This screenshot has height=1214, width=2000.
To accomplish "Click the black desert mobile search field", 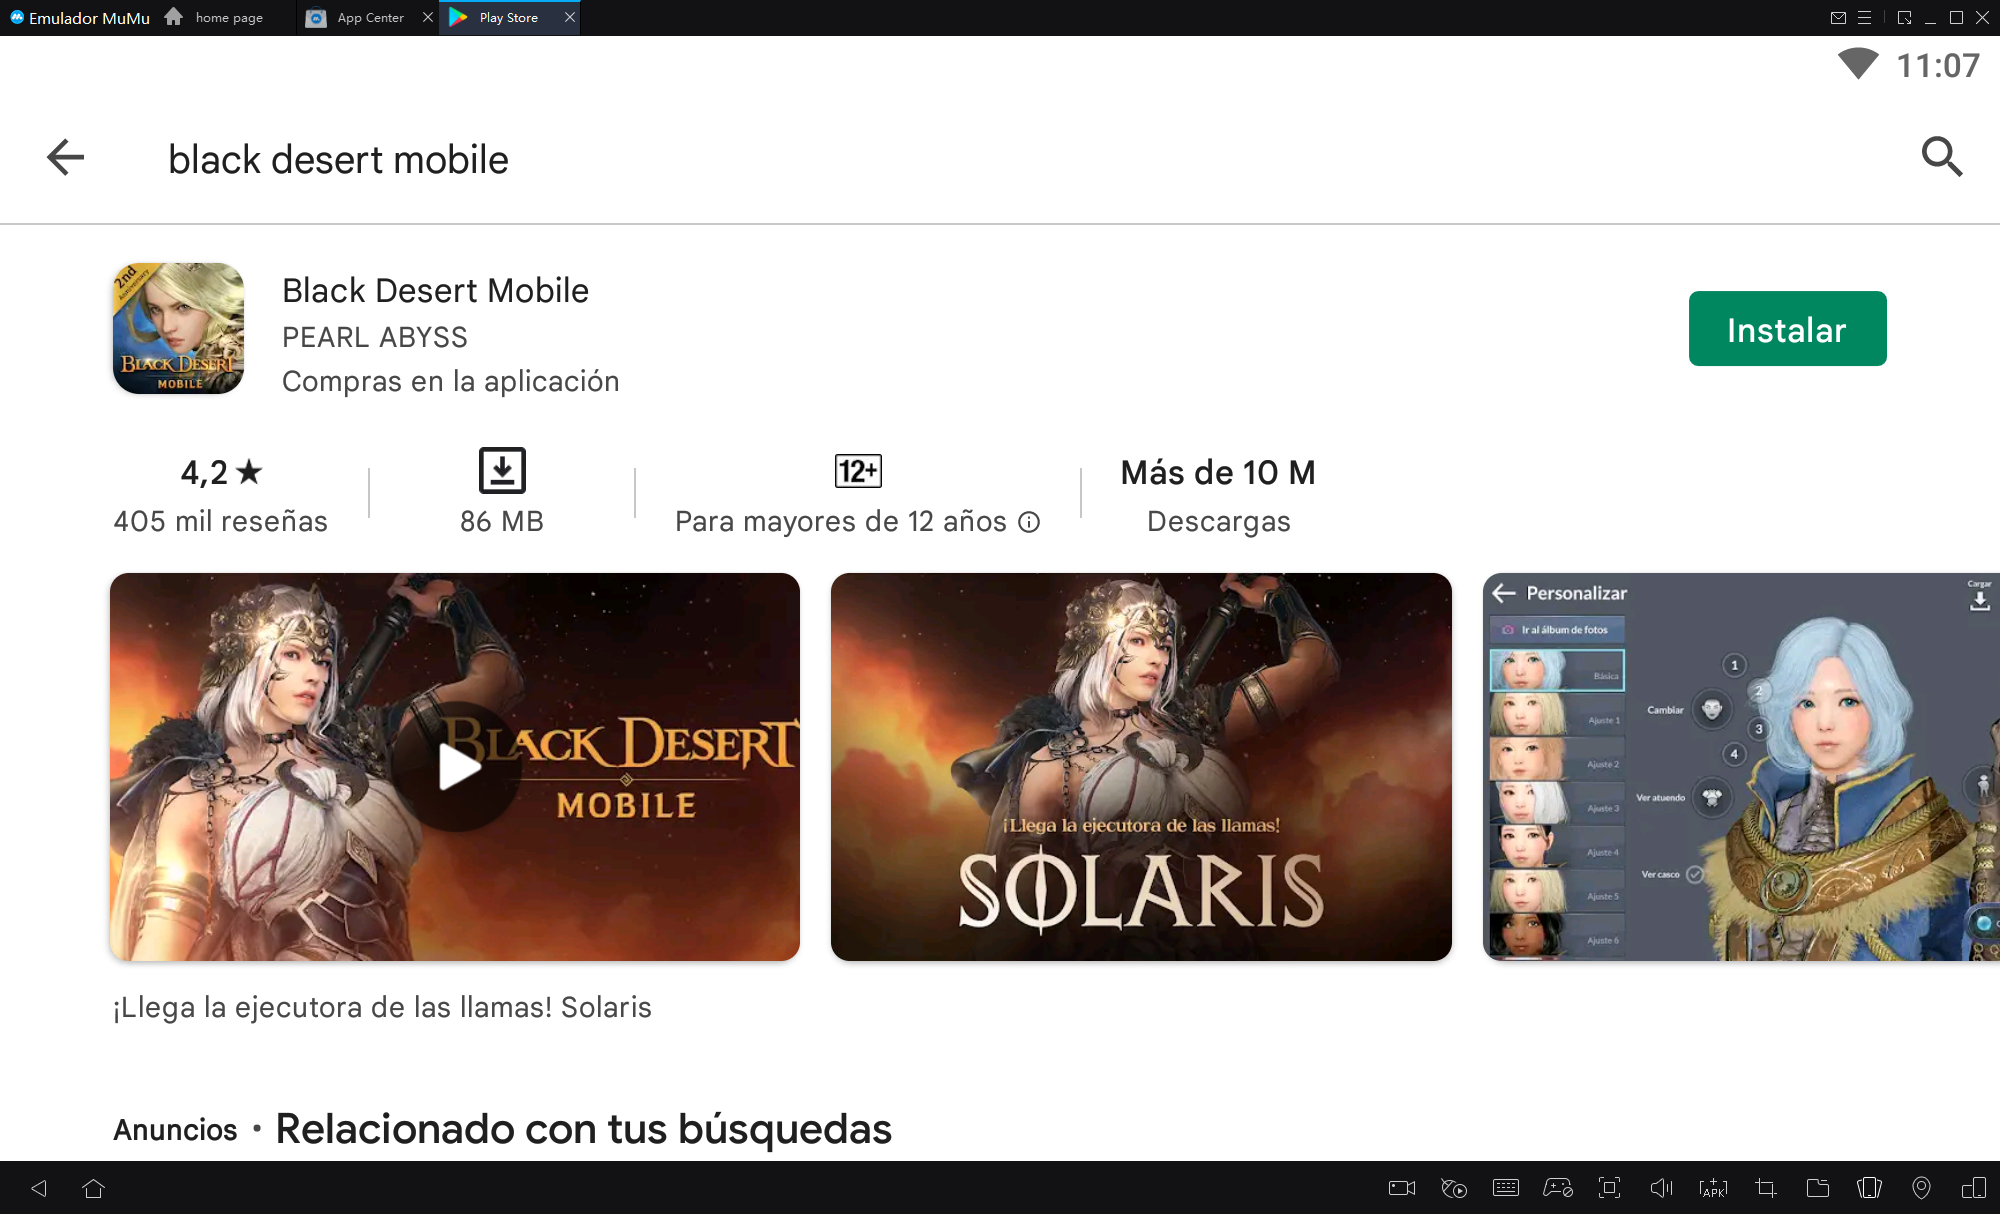I will (338, 159).
